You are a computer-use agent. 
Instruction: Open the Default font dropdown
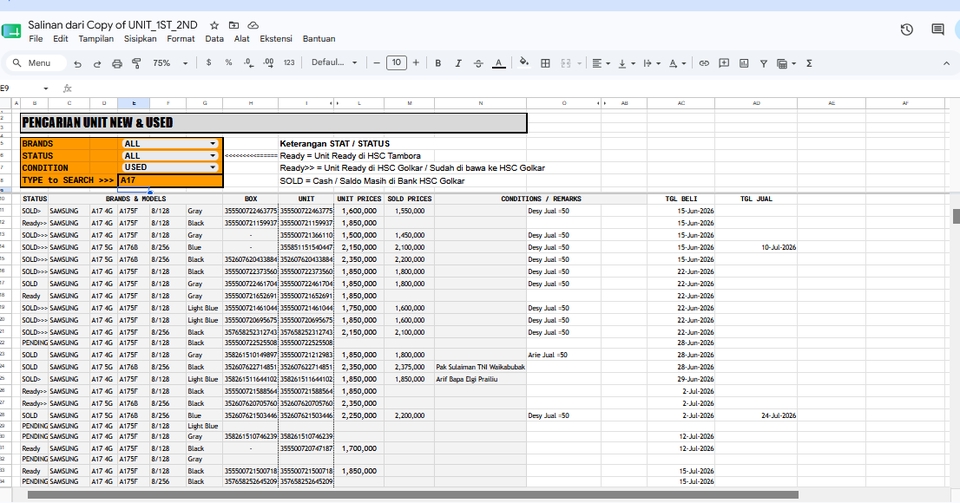pos(334,62)
